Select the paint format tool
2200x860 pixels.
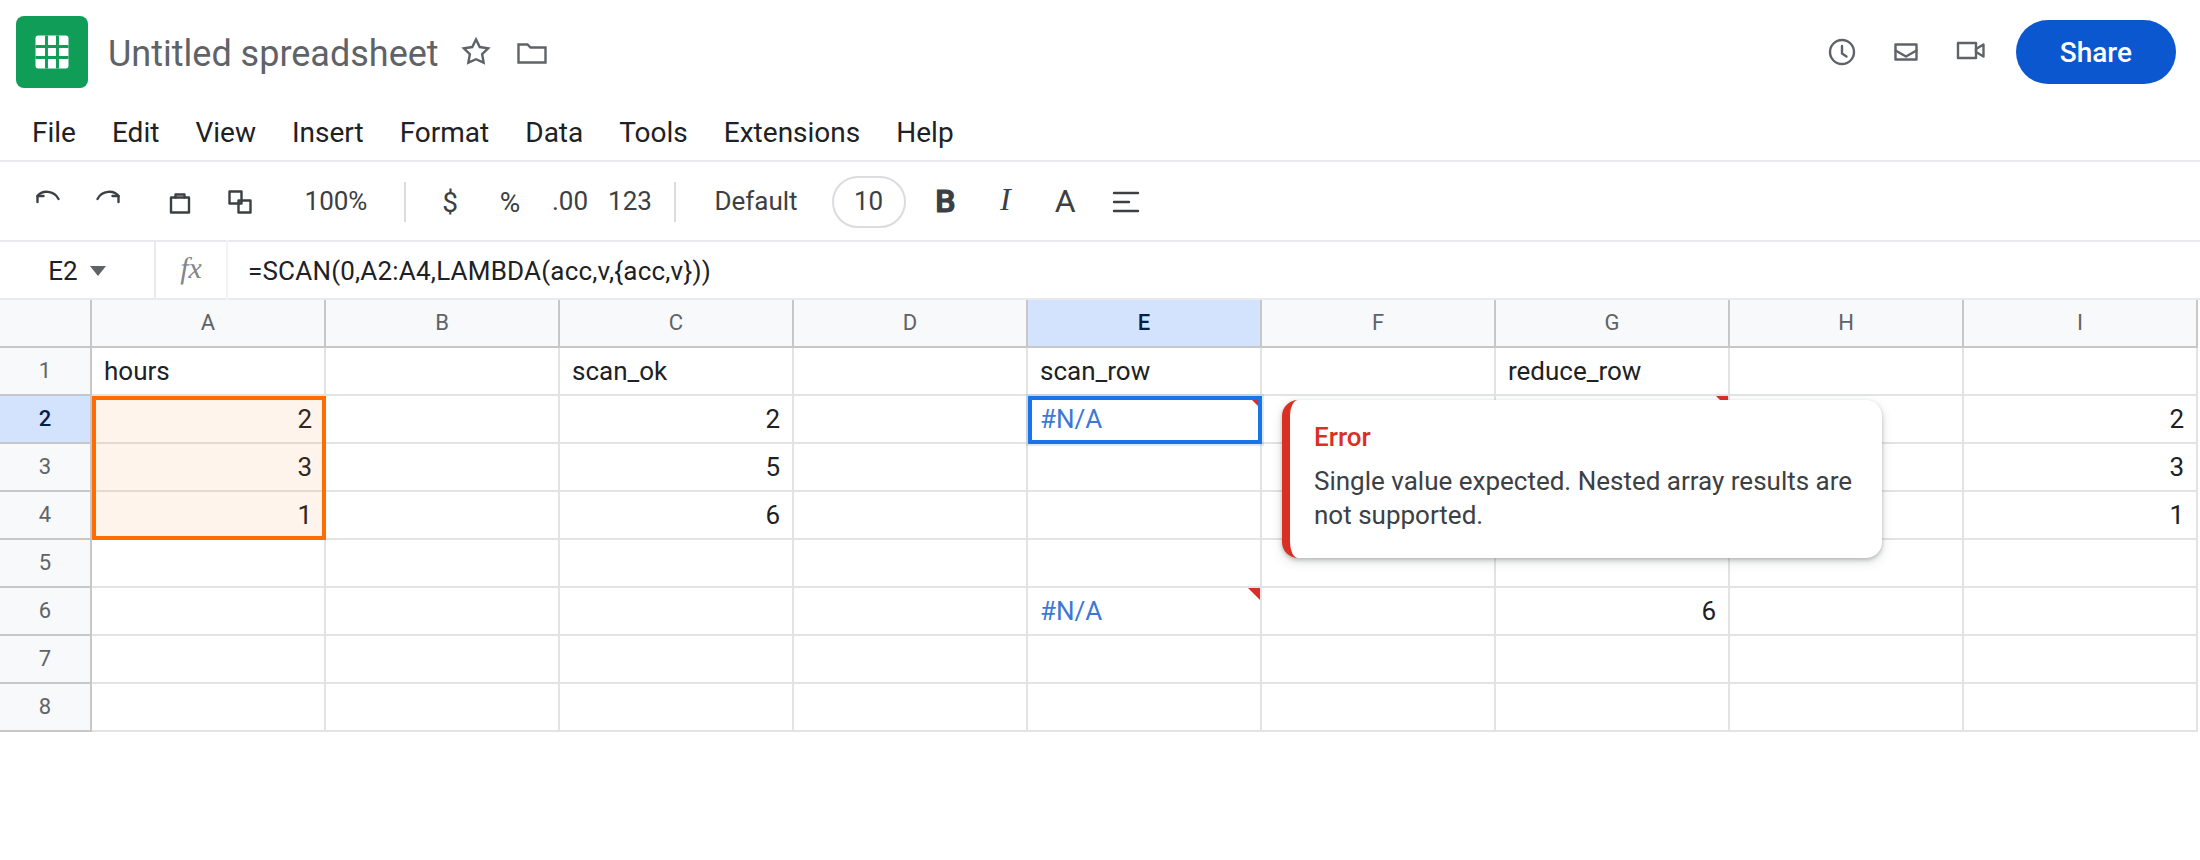pos(240,202)
